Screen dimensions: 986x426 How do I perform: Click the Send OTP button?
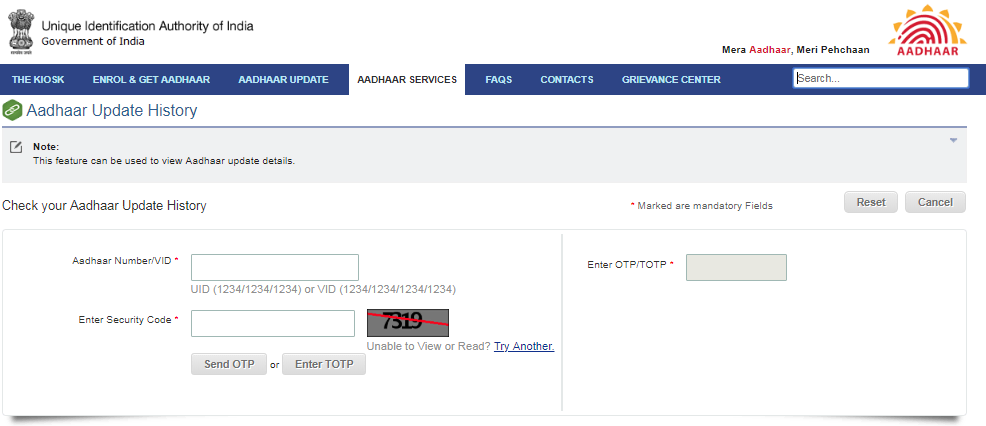(x=229, y=364)
